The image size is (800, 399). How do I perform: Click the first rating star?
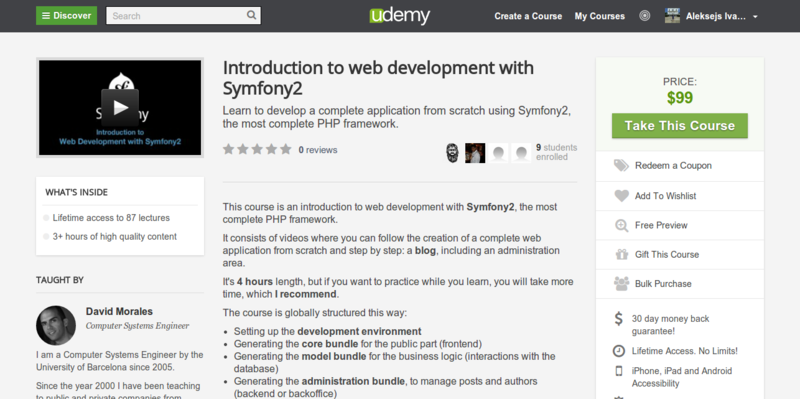[x=229, y=149]
